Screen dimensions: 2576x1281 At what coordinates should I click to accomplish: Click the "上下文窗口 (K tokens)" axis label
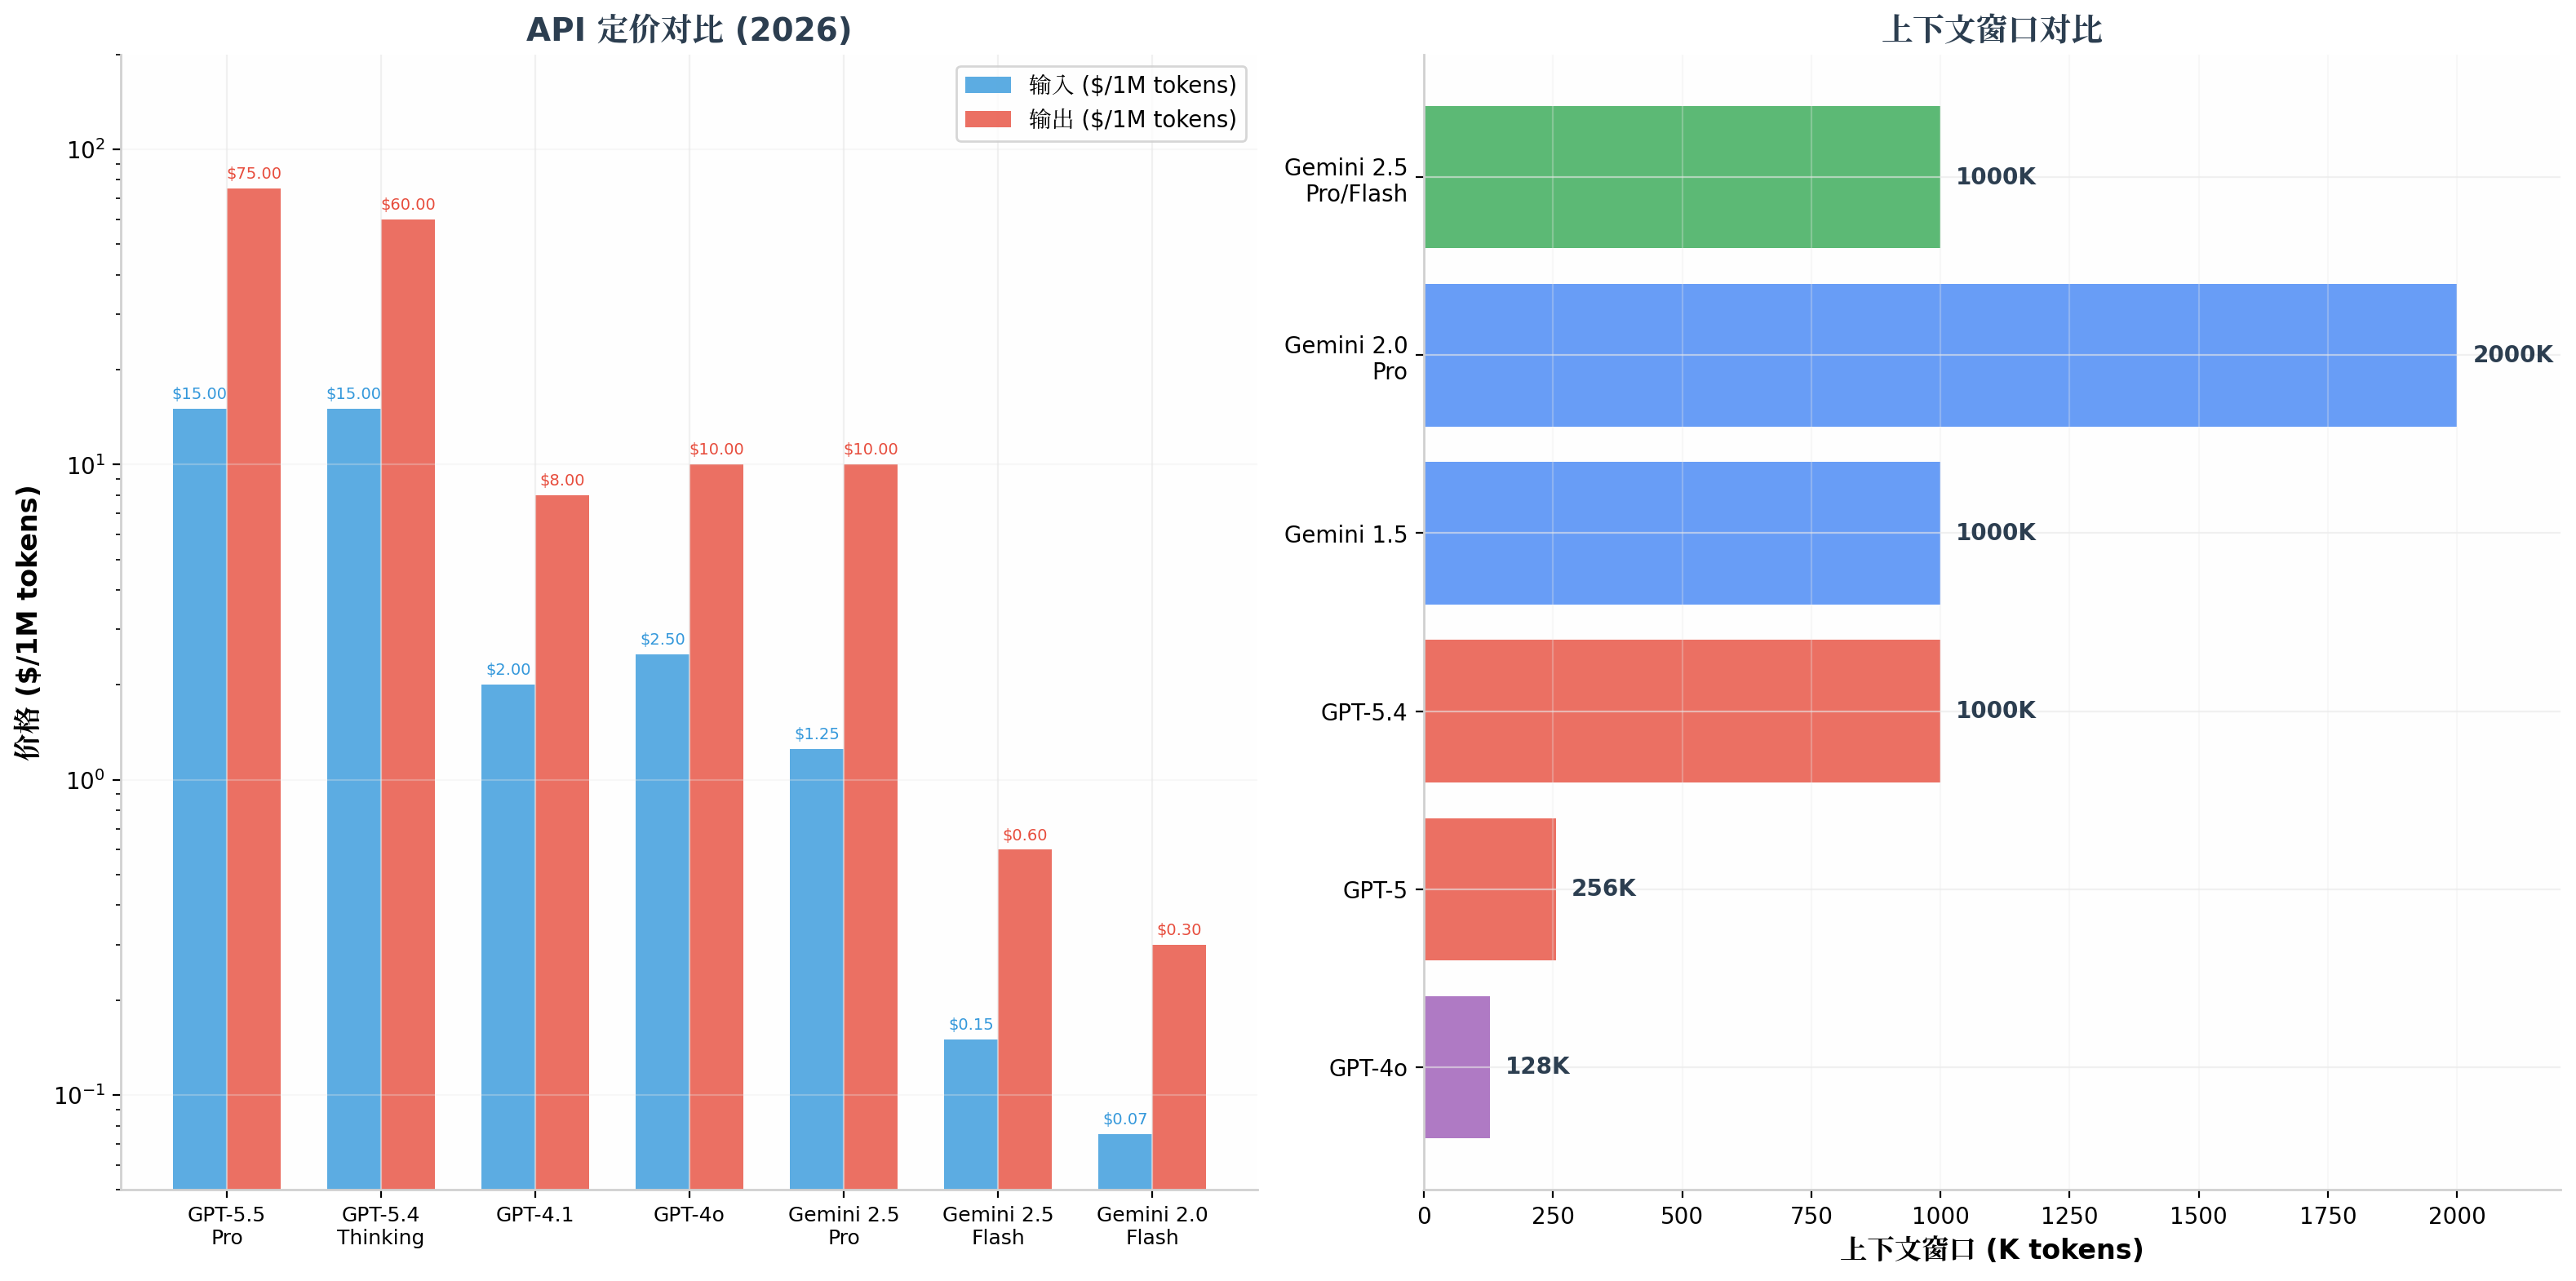click(1991, 1249)
